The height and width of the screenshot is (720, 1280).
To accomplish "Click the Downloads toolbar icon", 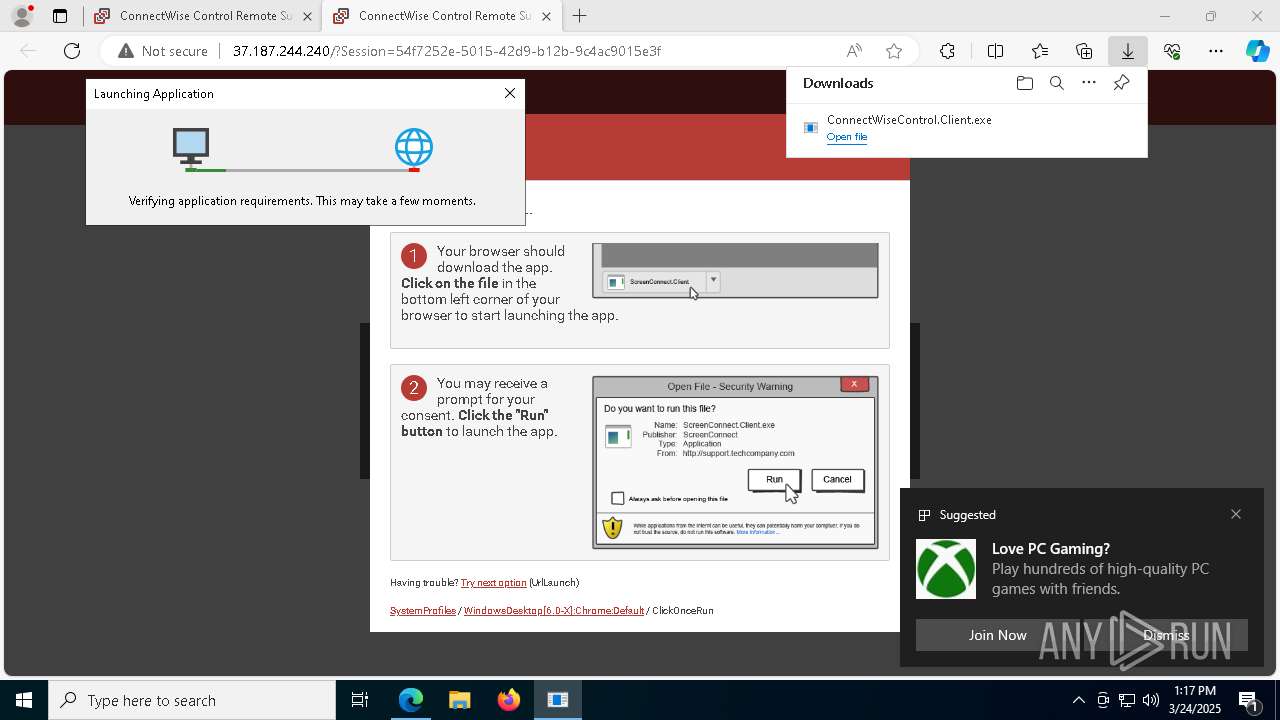I will coord(1128,51).
